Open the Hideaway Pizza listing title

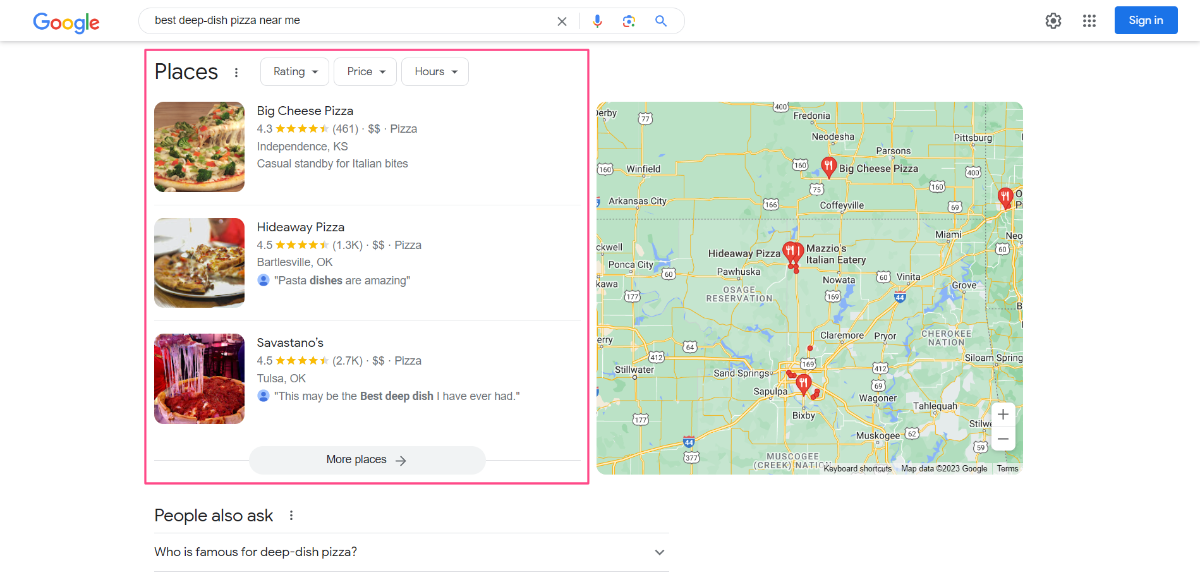point(301,227)
